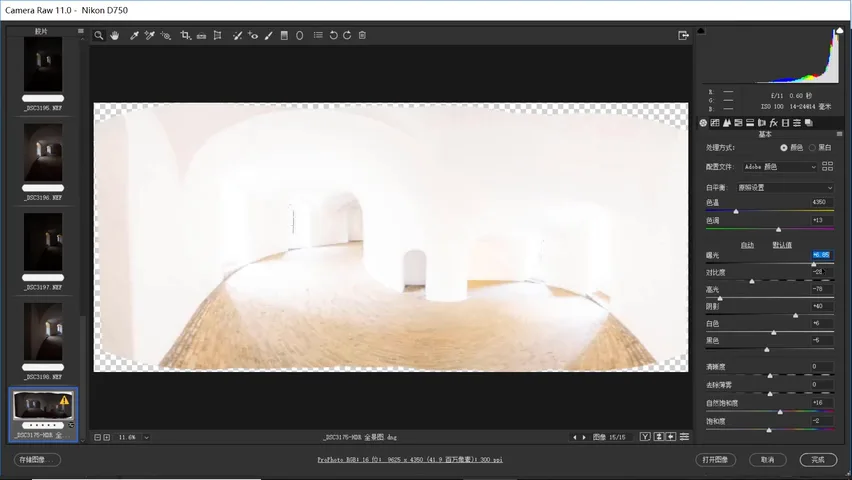This screenshot has width=852, height=480.
Task: Open the ProPhoto RGB workflow options link
Action: (410, 460)
